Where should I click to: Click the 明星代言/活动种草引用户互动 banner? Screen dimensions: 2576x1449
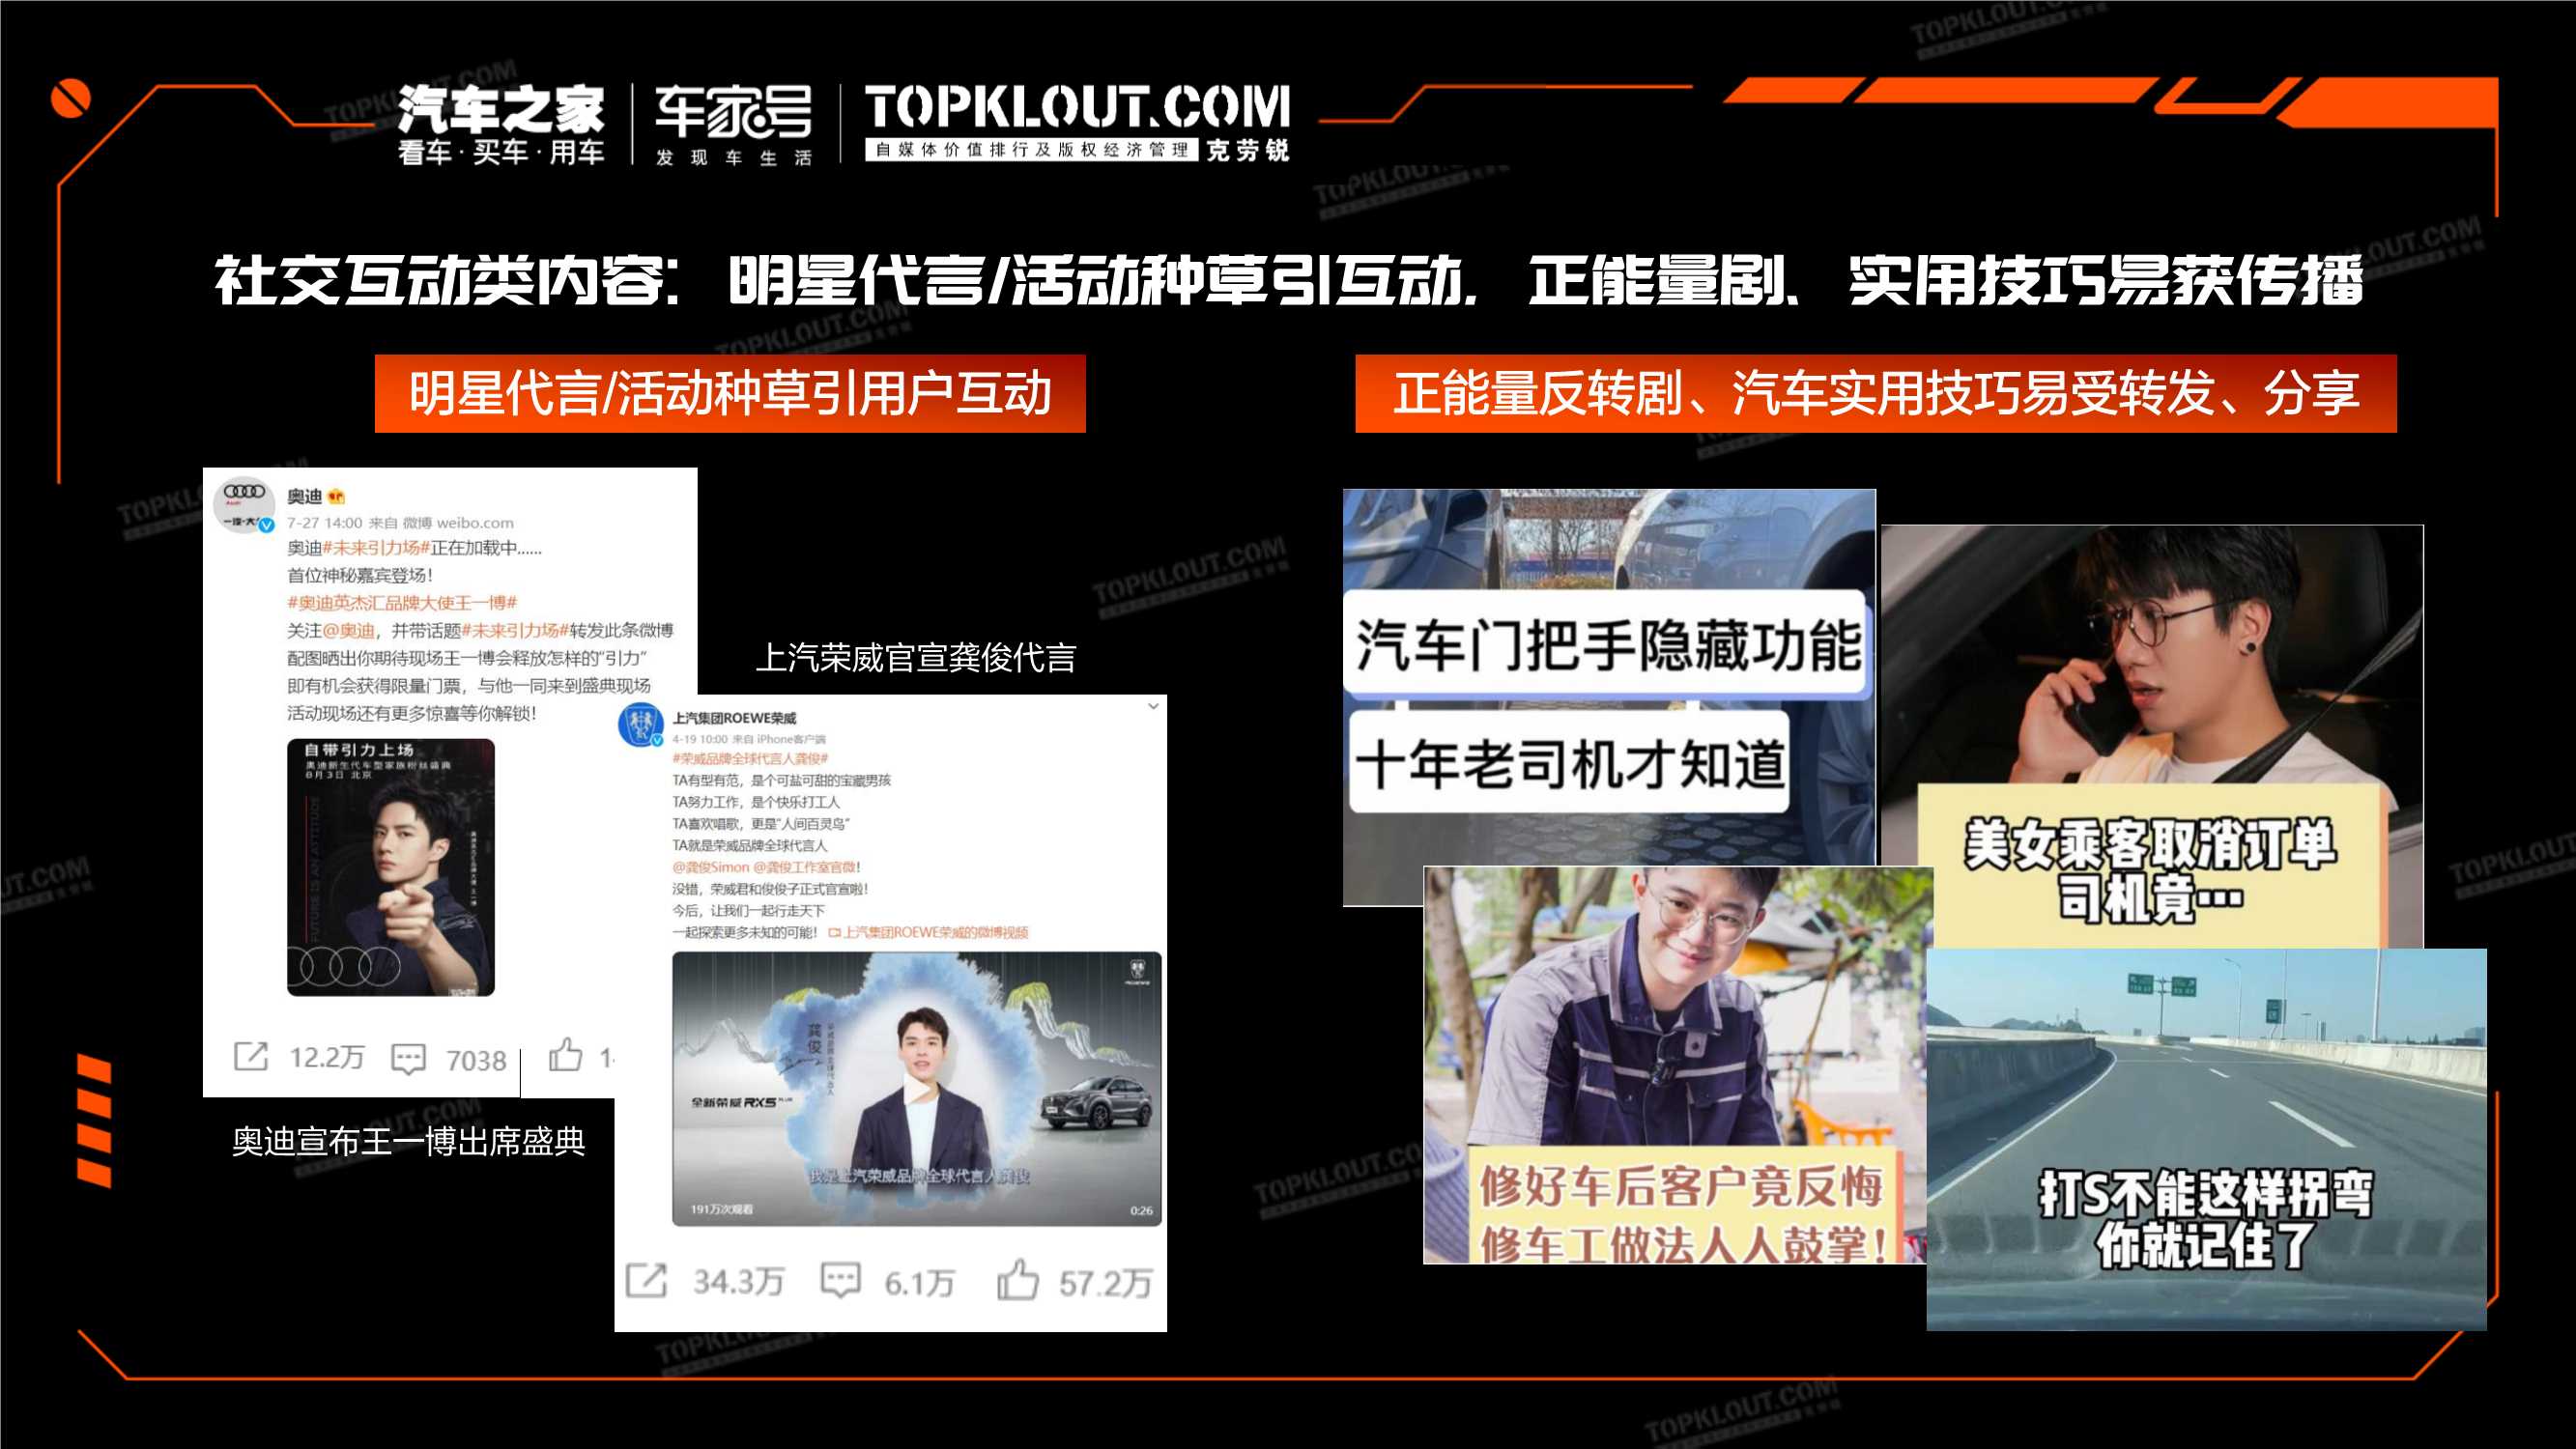(730, 393)
